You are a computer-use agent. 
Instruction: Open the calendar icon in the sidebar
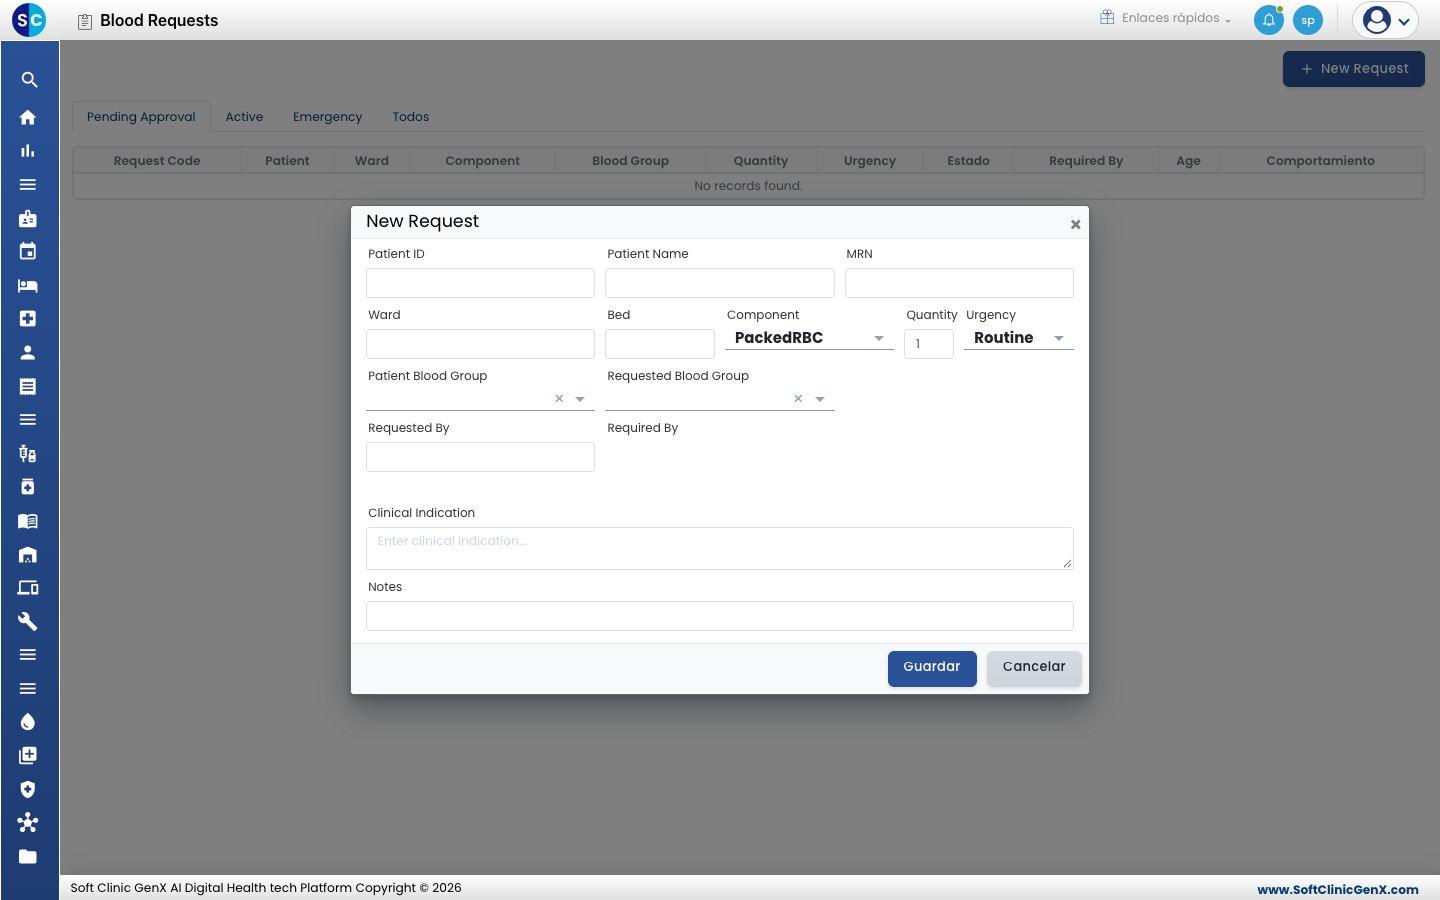(28, 252)
